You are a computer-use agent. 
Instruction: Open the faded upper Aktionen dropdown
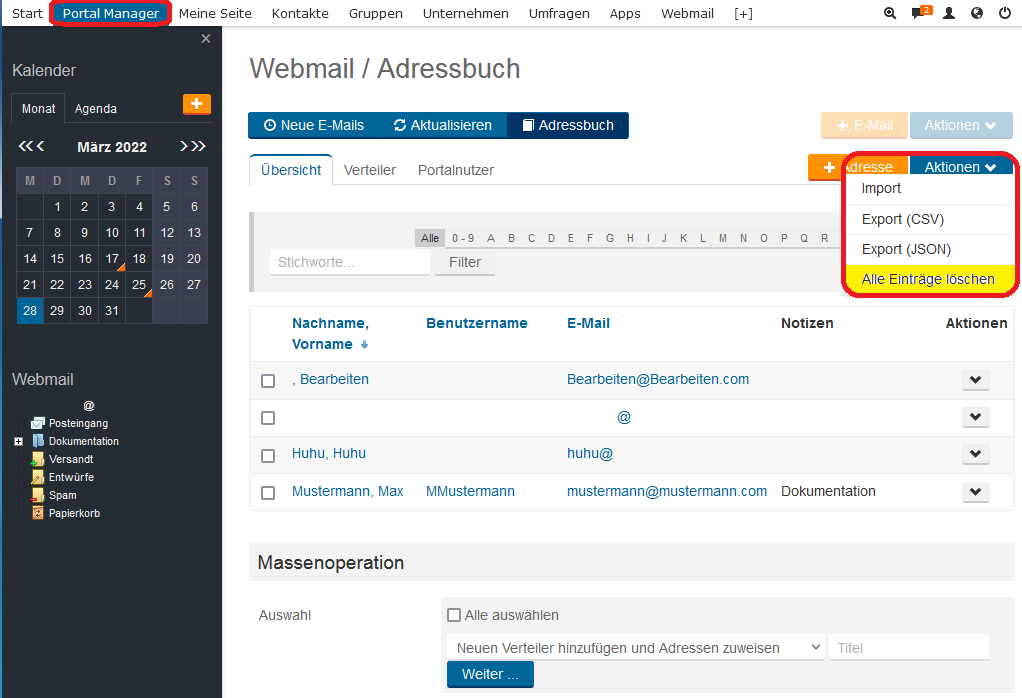[961, 125]
